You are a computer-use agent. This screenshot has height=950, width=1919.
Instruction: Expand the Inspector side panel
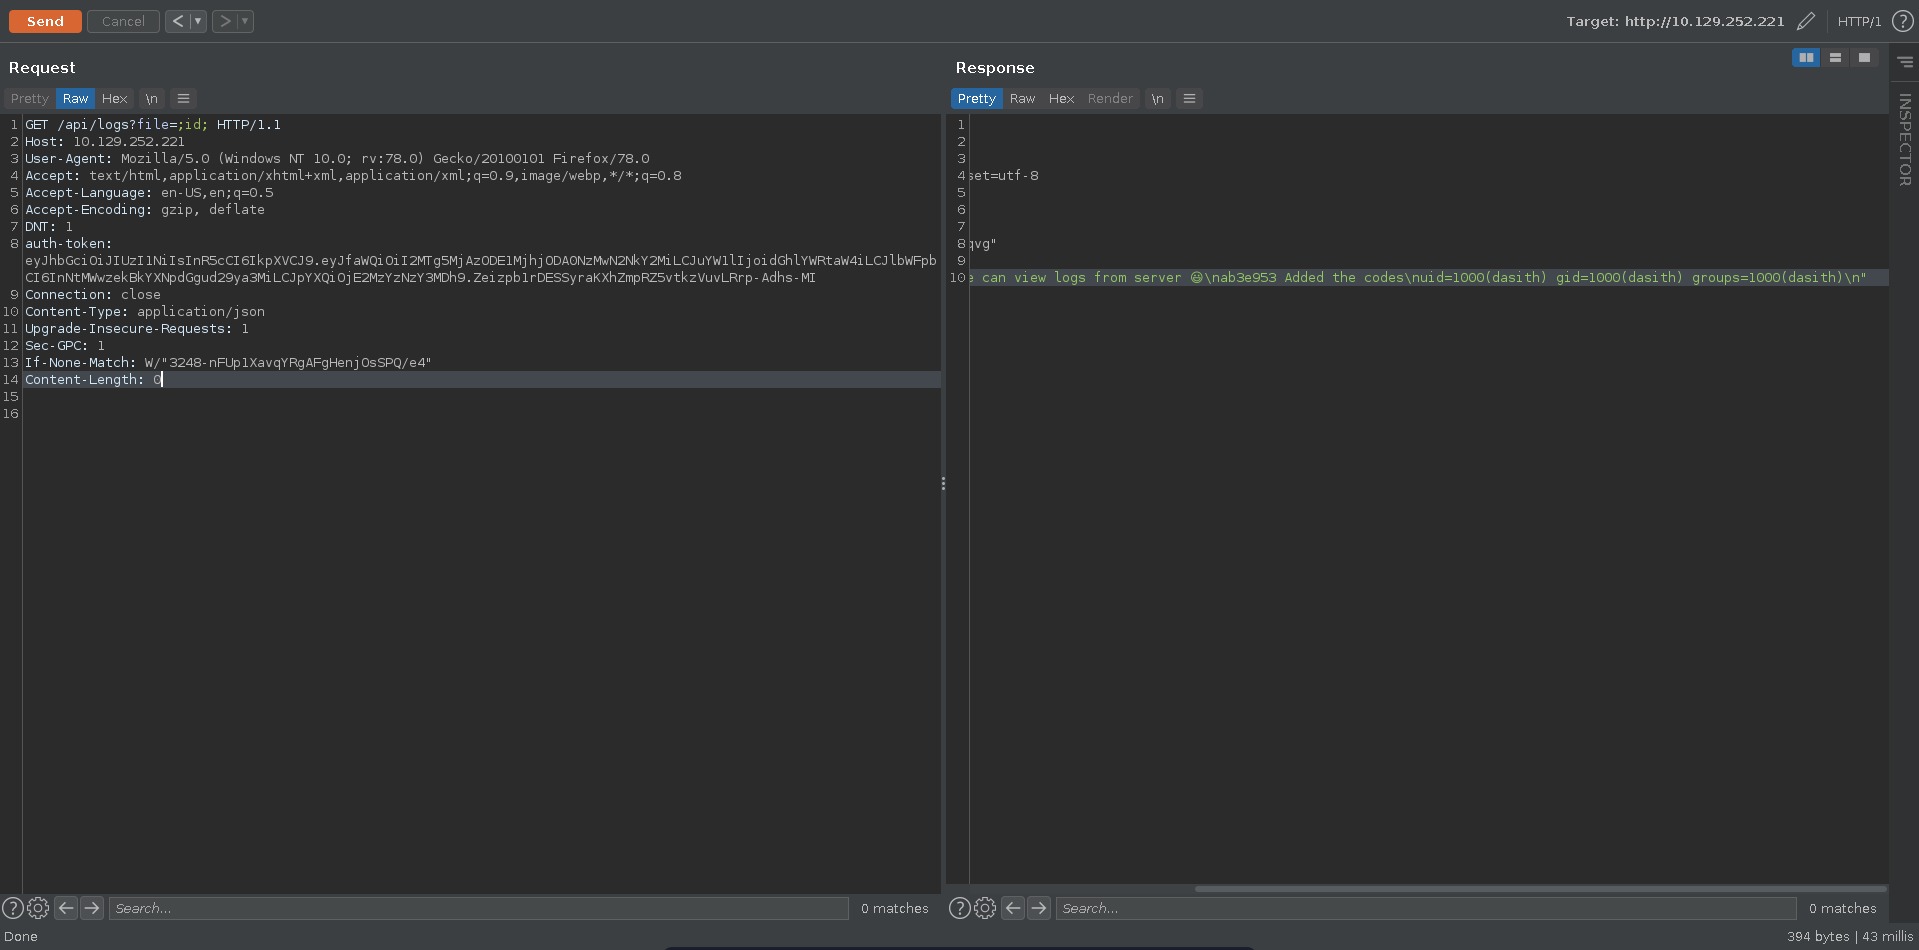pyautogui.click(x=1904, y=140)
